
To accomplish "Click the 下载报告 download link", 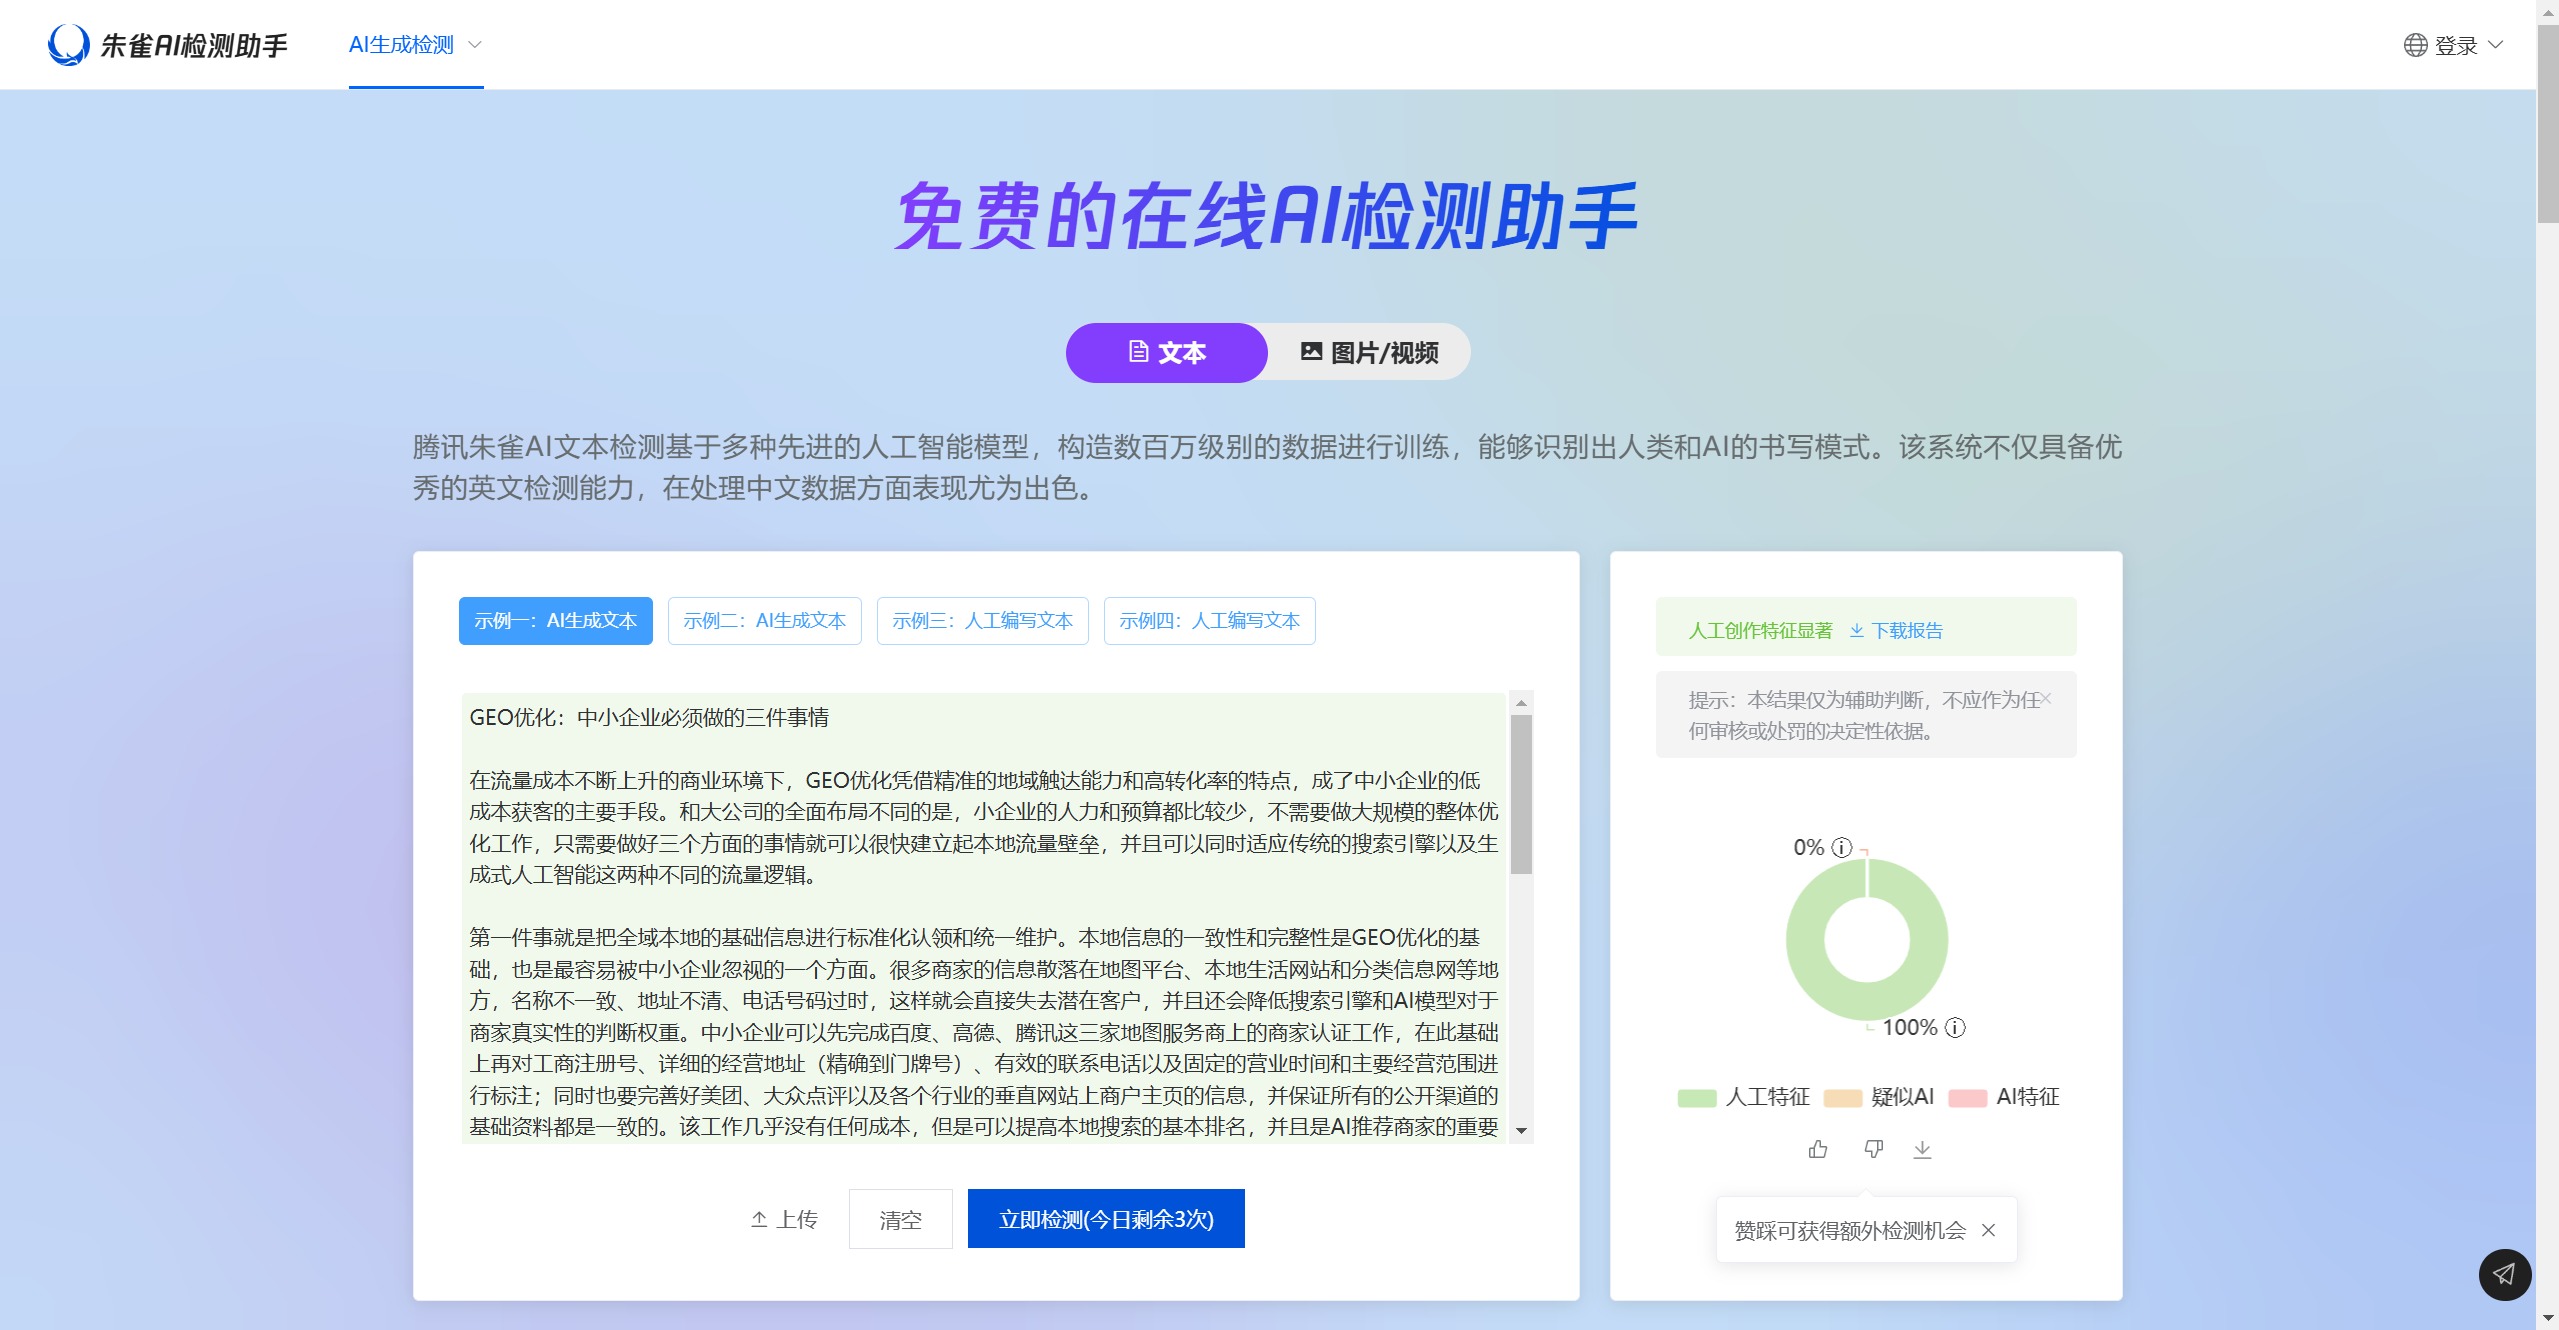I will 1896,630.
